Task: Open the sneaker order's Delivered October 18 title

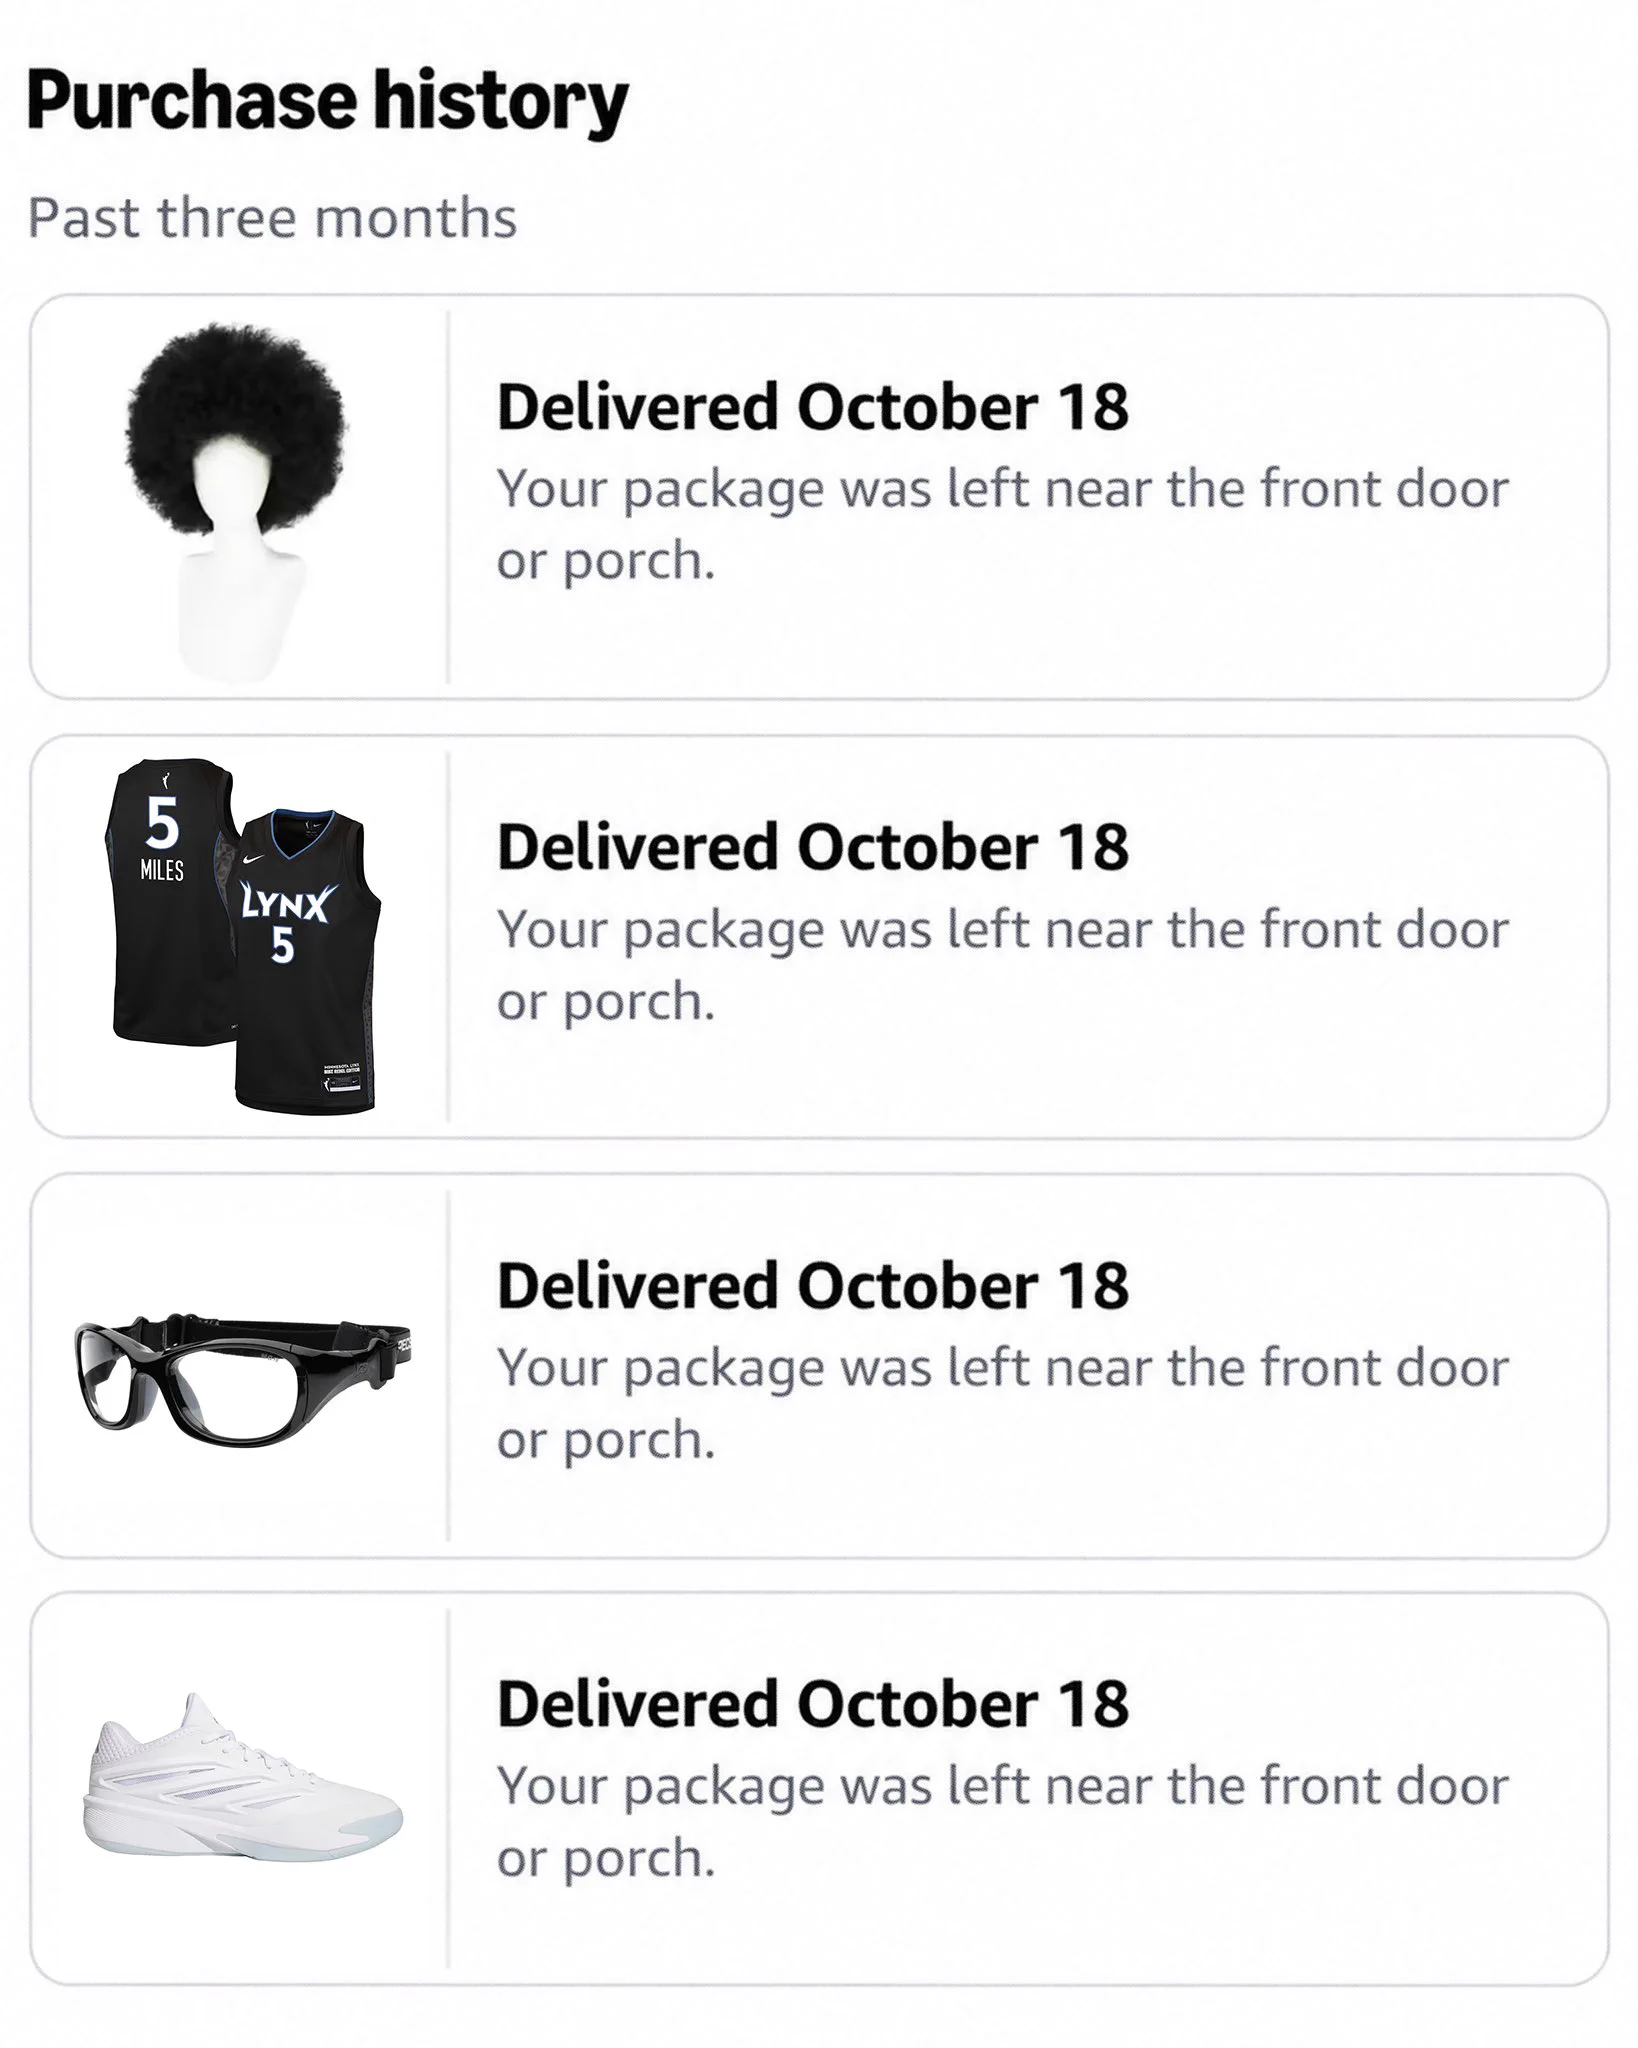Action: [813, 1703]
